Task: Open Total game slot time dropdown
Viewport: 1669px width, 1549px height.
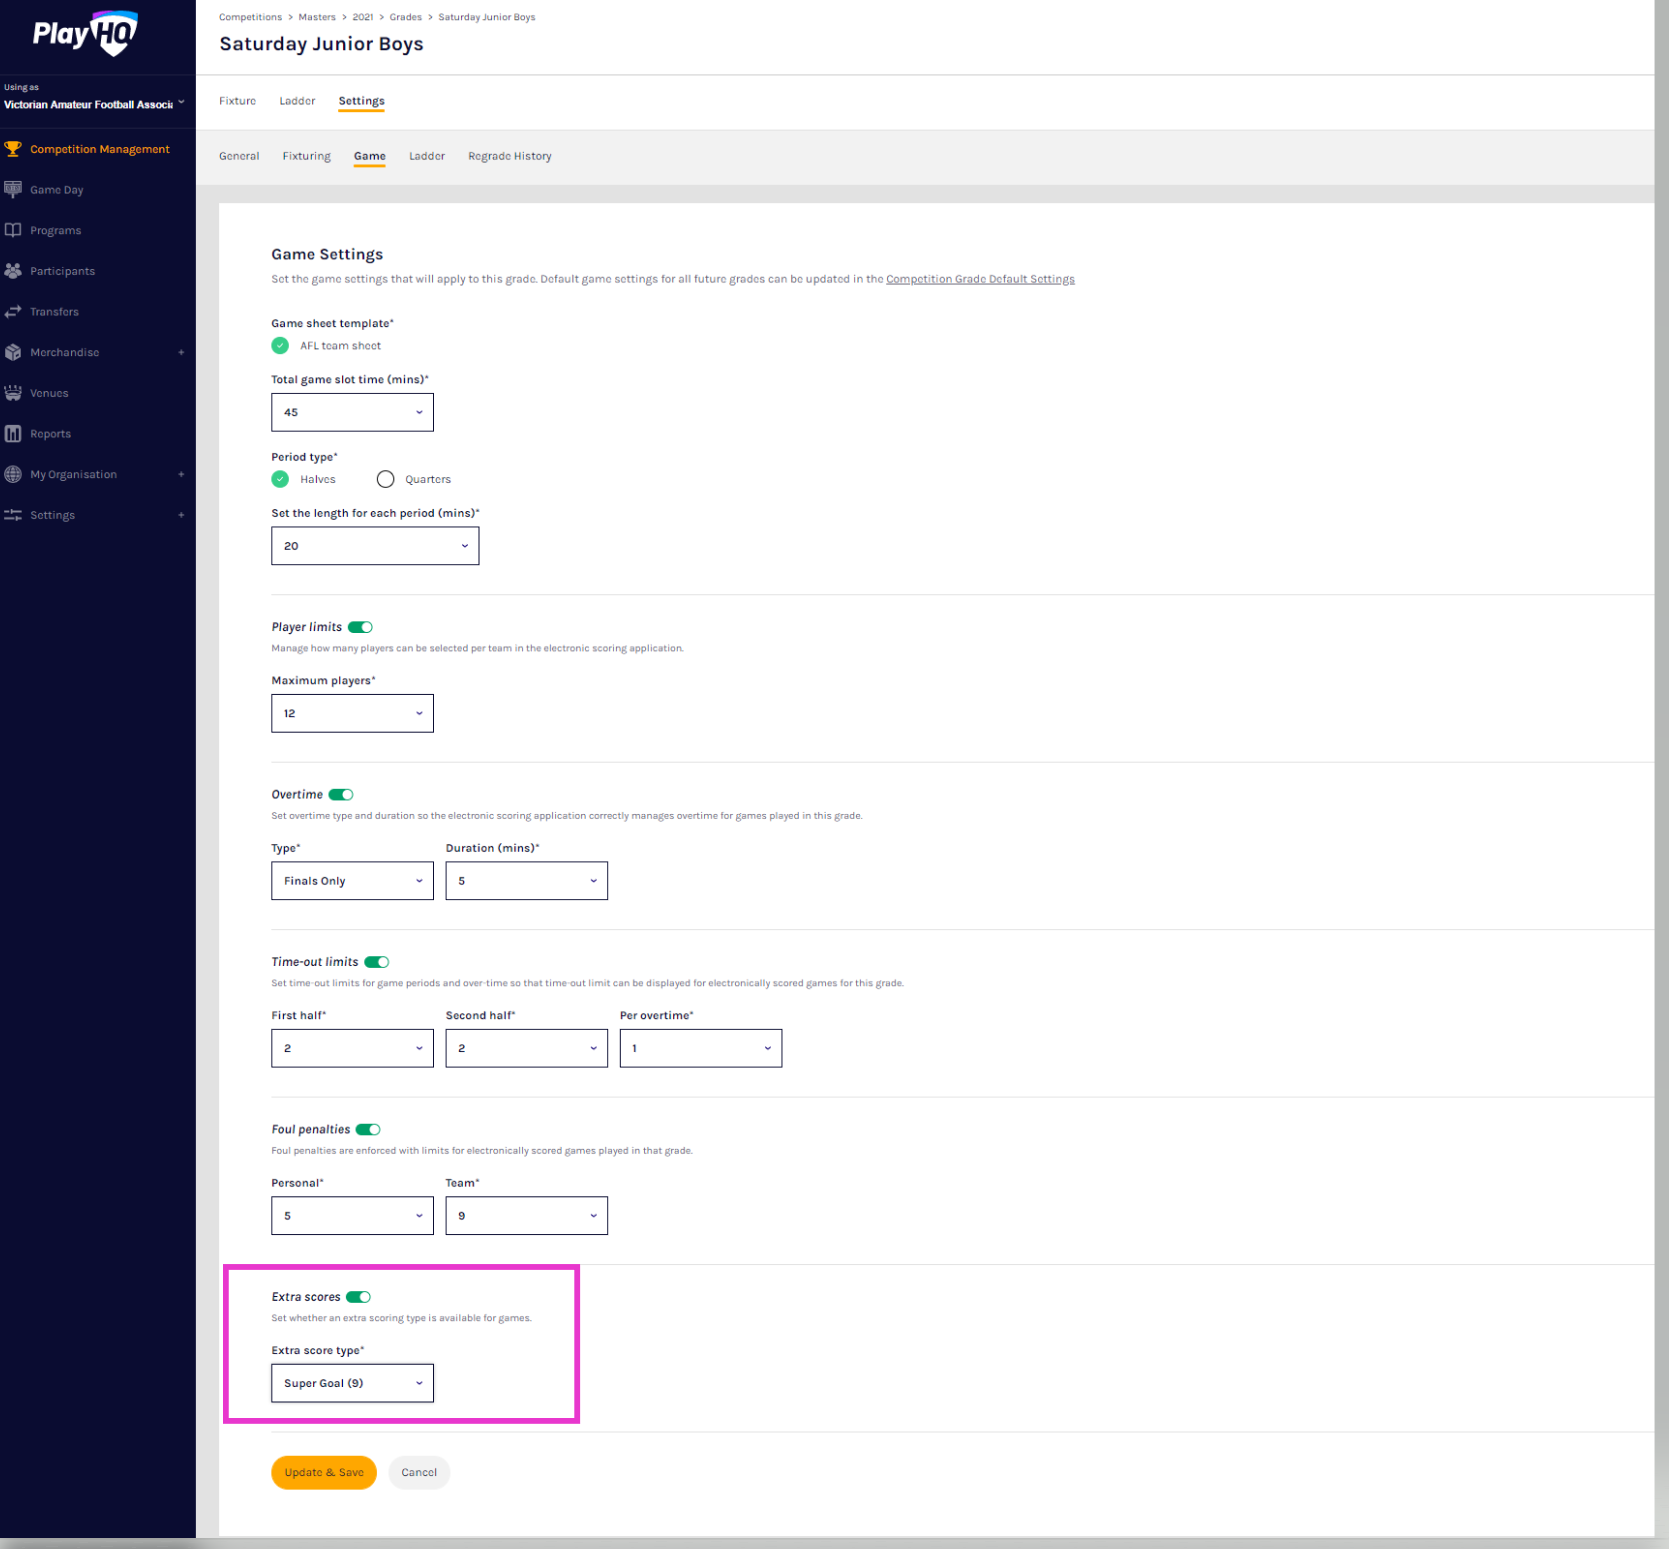Action: click(x=352, y=412)
